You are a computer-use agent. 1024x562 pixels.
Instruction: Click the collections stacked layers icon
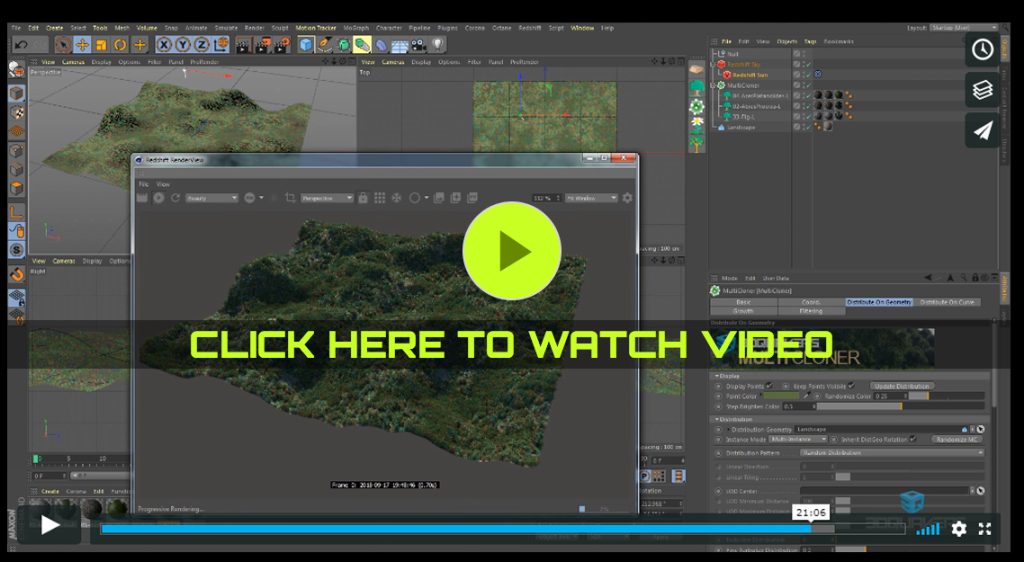(x=982, y=90)
